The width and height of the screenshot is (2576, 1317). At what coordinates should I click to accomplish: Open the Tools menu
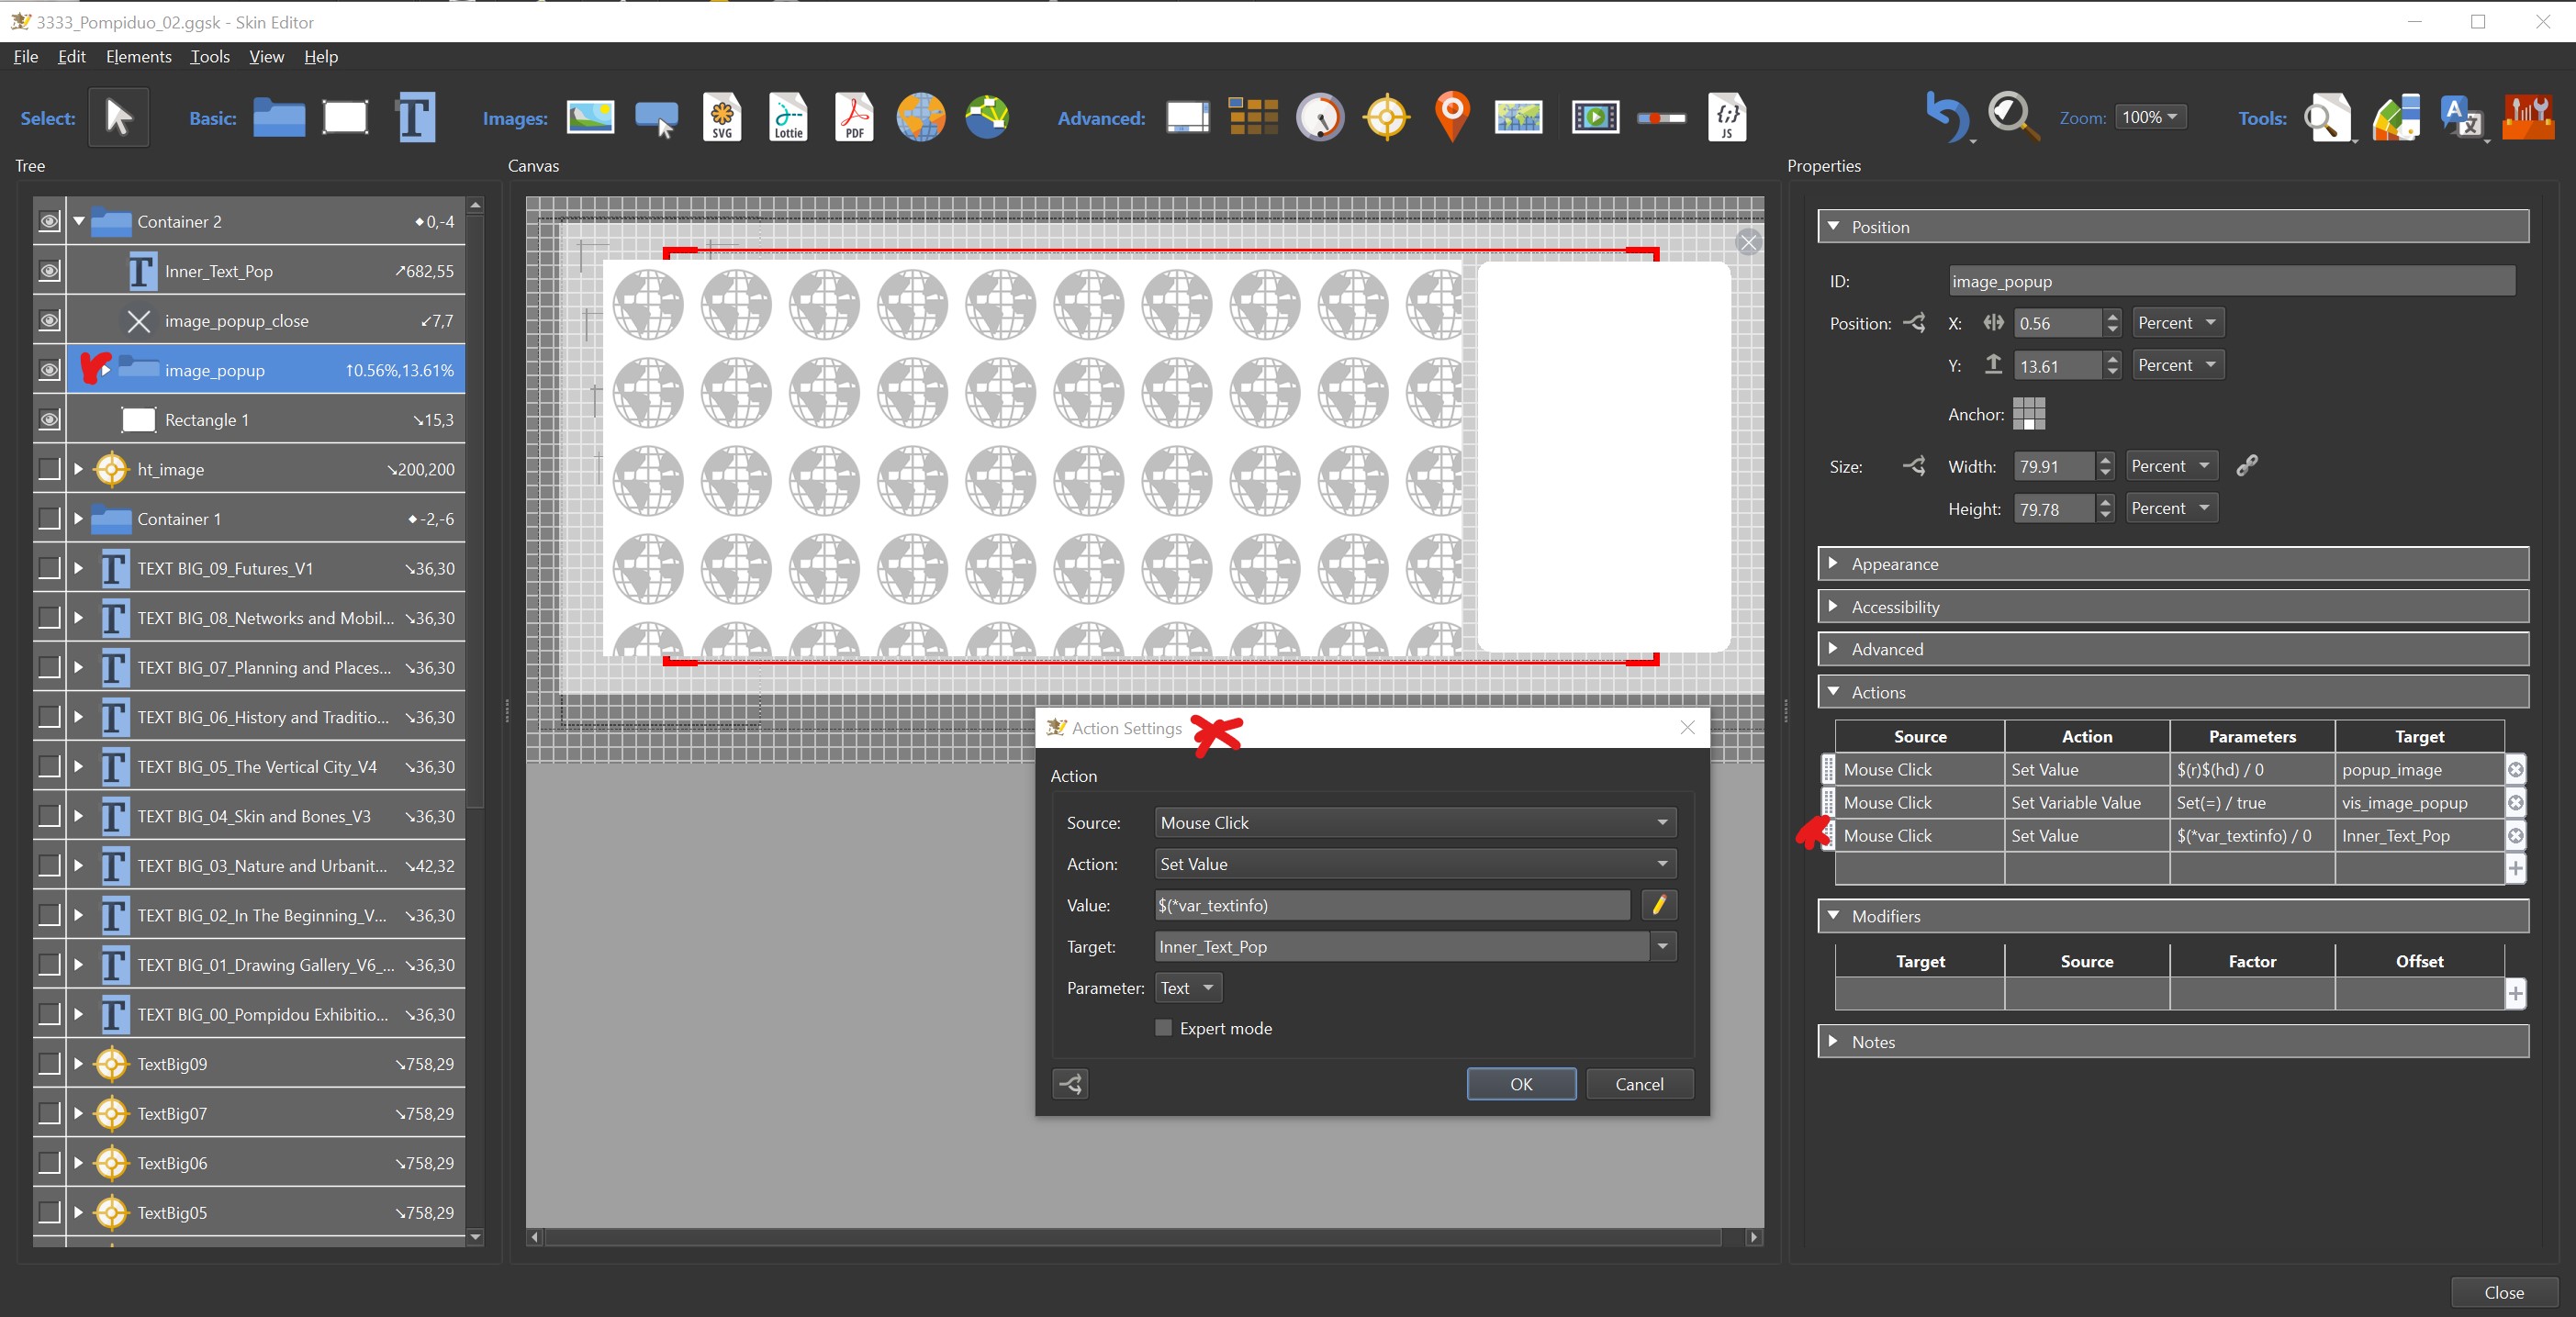210,56
